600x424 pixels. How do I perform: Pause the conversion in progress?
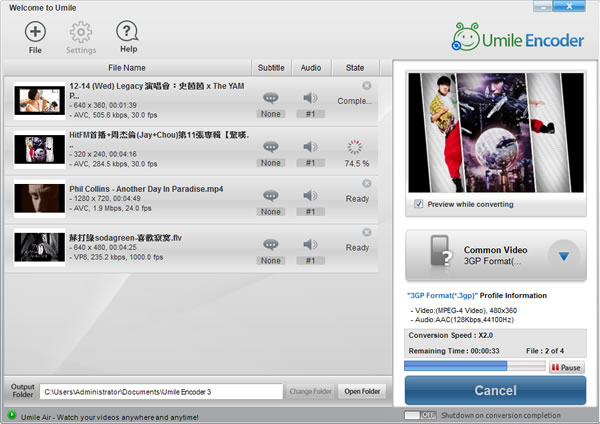567,367
